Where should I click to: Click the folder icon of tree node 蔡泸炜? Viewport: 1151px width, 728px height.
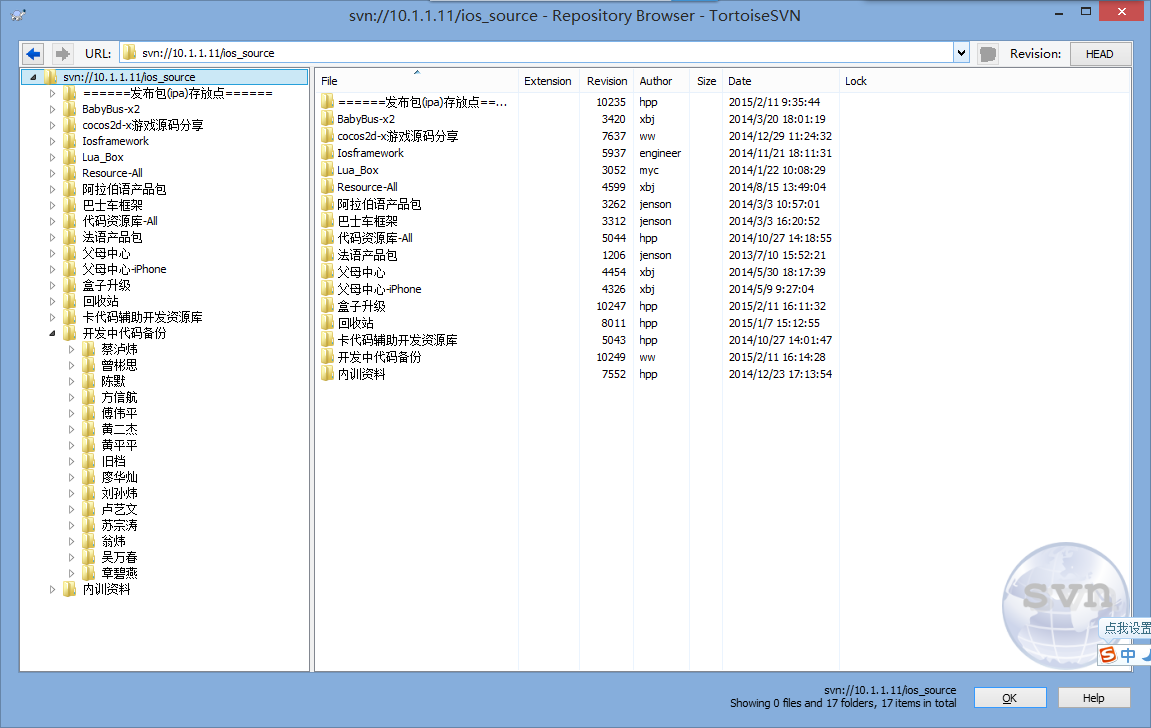click(x=89, y=349)
